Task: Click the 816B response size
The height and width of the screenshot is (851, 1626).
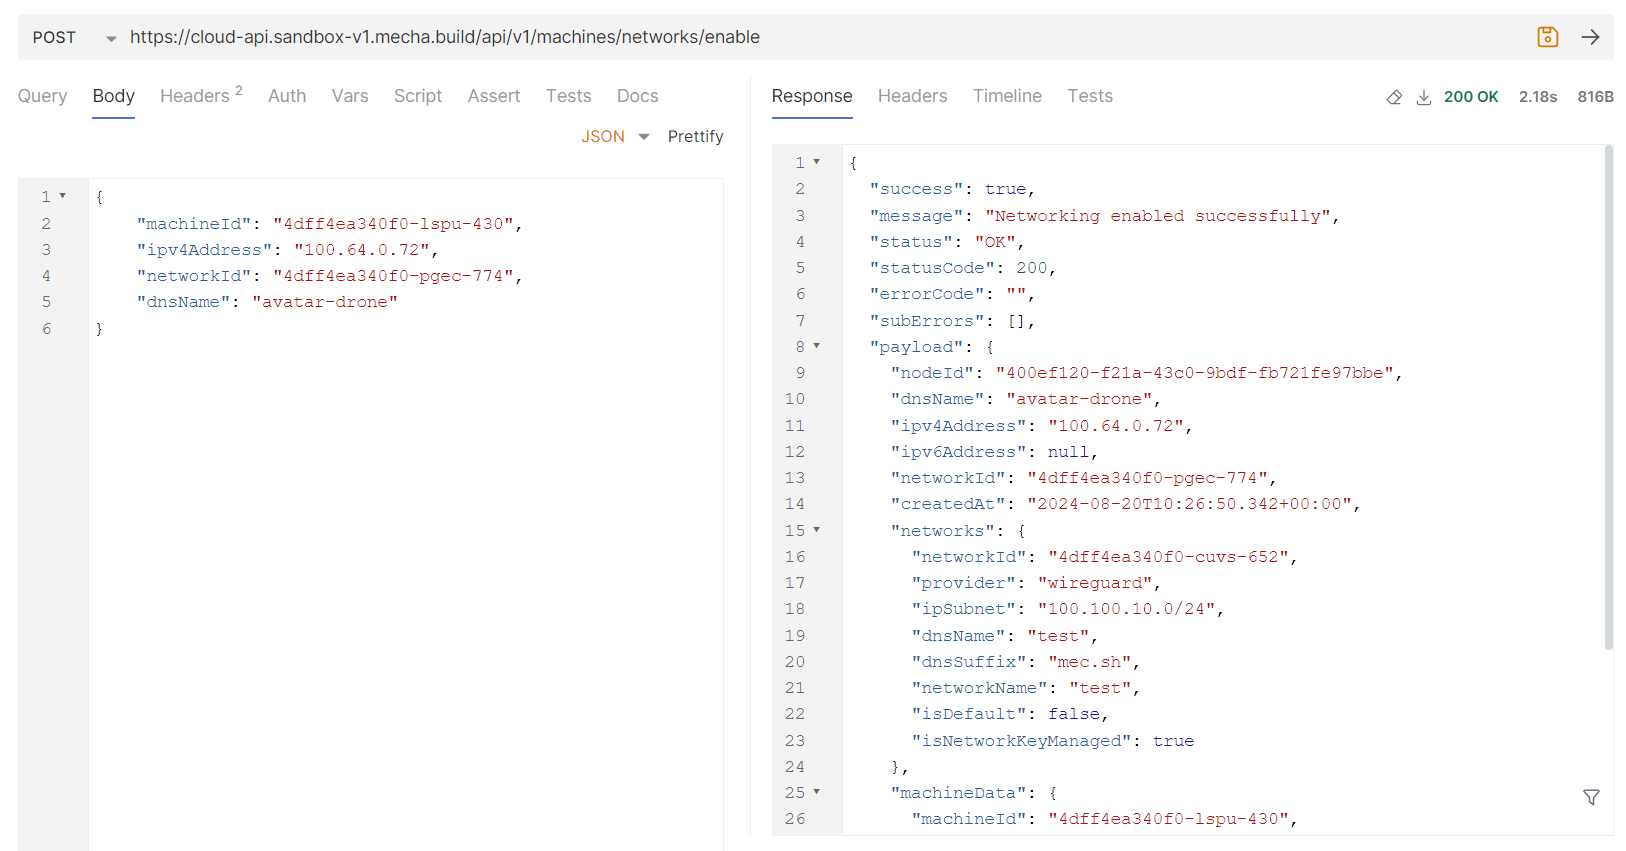Action: point(1595,97)
